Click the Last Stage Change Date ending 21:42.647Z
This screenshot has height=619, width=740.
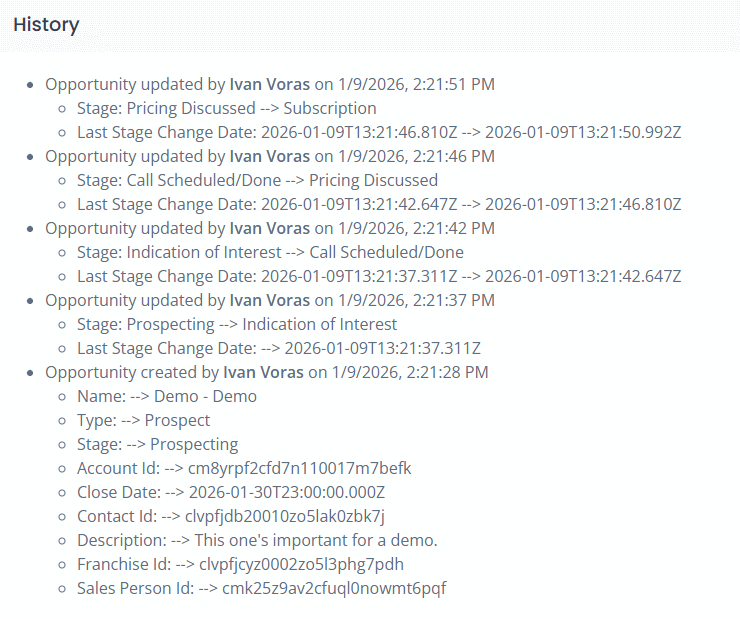379,276
